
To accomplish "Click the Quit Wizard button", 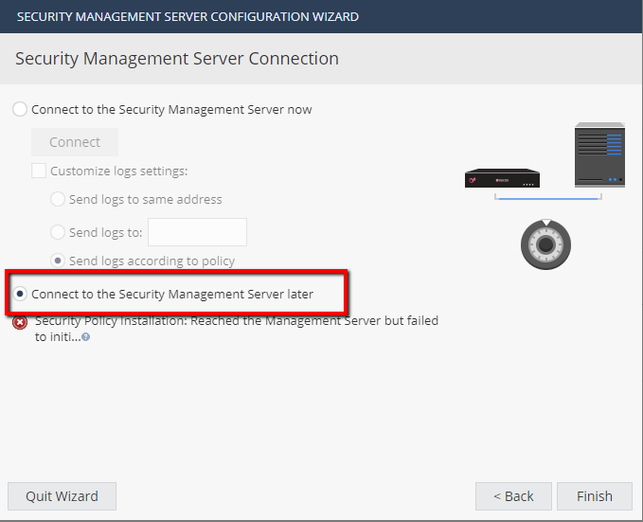I will click(62, 496).
